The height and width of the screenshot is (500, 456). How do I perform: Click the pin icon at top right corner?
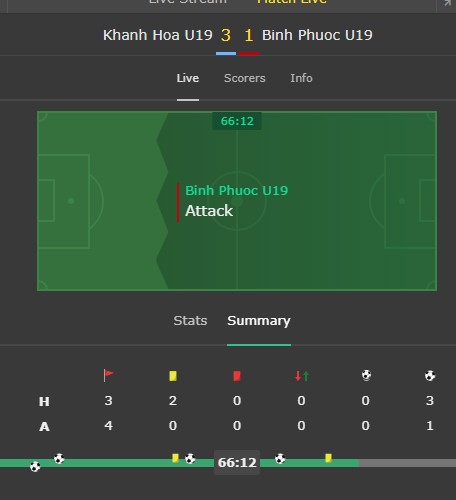[x=447, y=3]
